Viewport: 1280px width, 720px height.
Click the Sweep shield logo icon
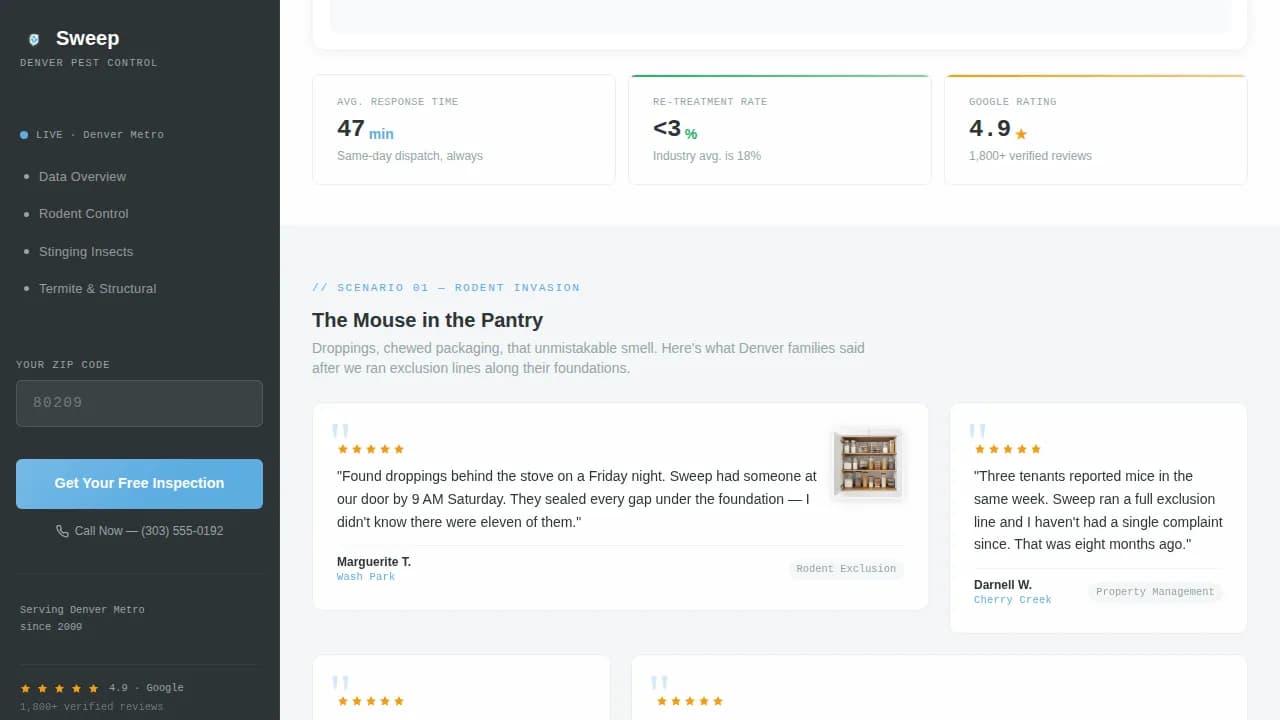pos(33,39)
